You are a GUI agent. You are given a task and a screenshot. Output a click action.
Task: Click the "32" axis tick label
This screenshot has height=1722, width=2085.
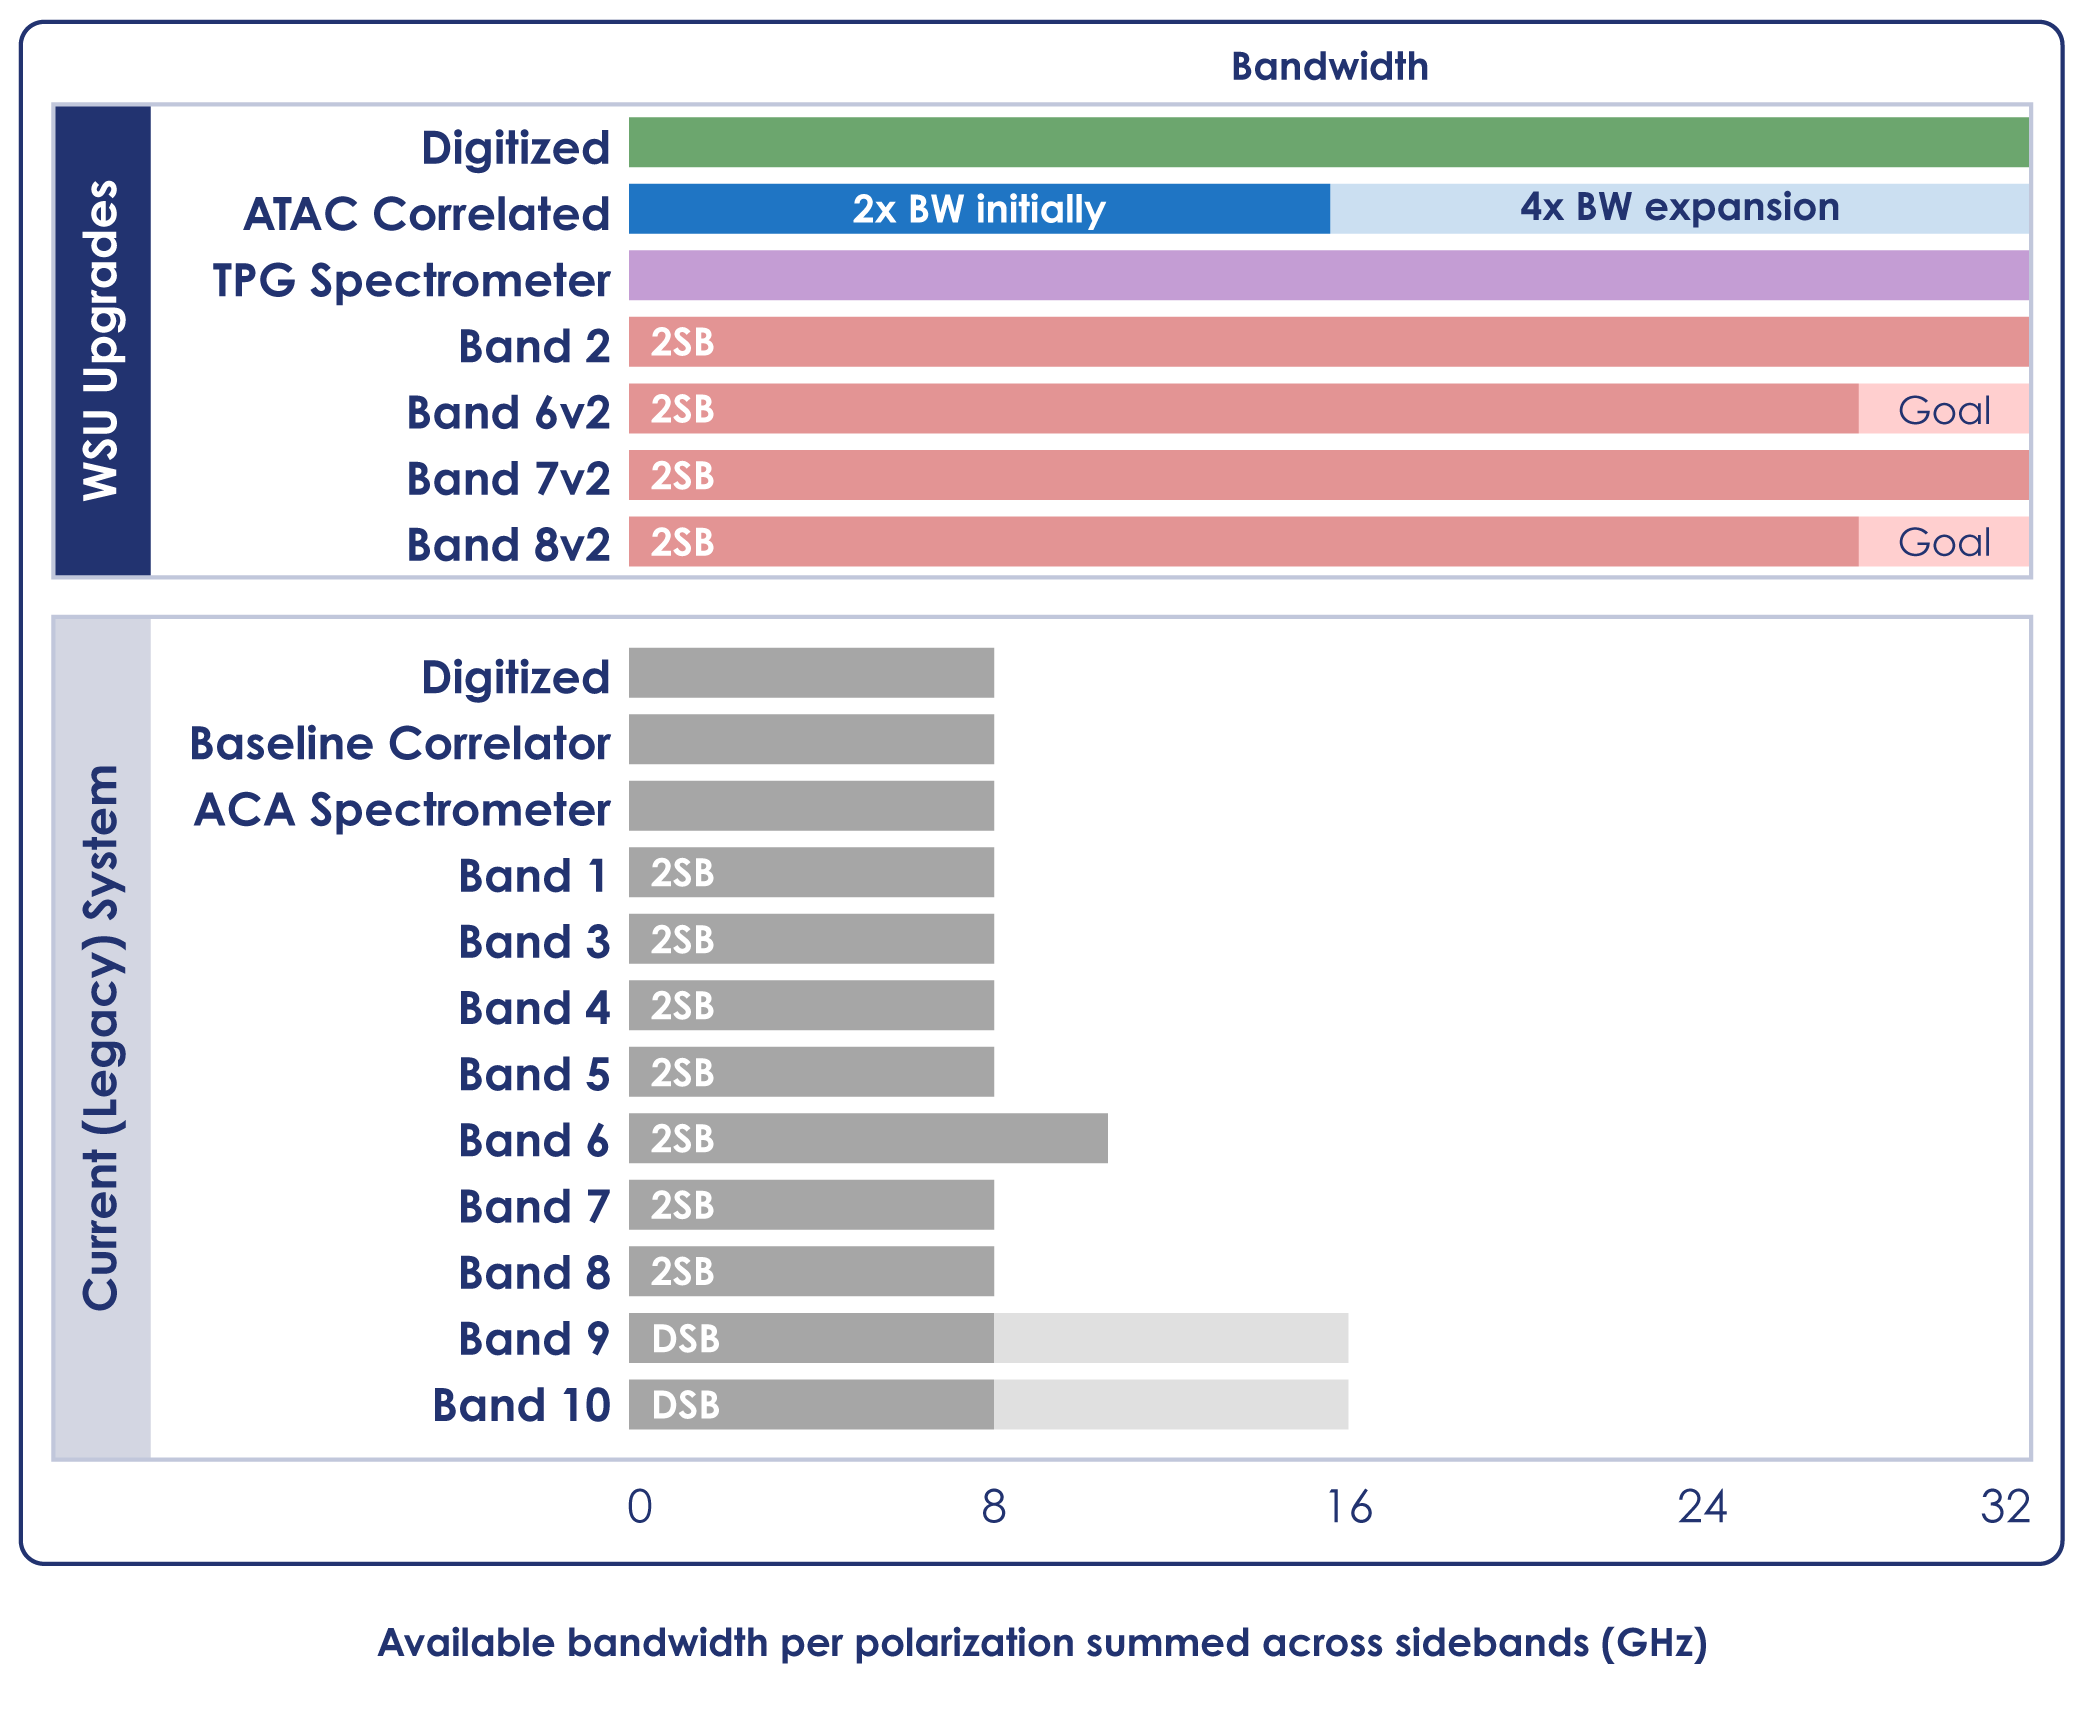click(x=2005, y=1507)
